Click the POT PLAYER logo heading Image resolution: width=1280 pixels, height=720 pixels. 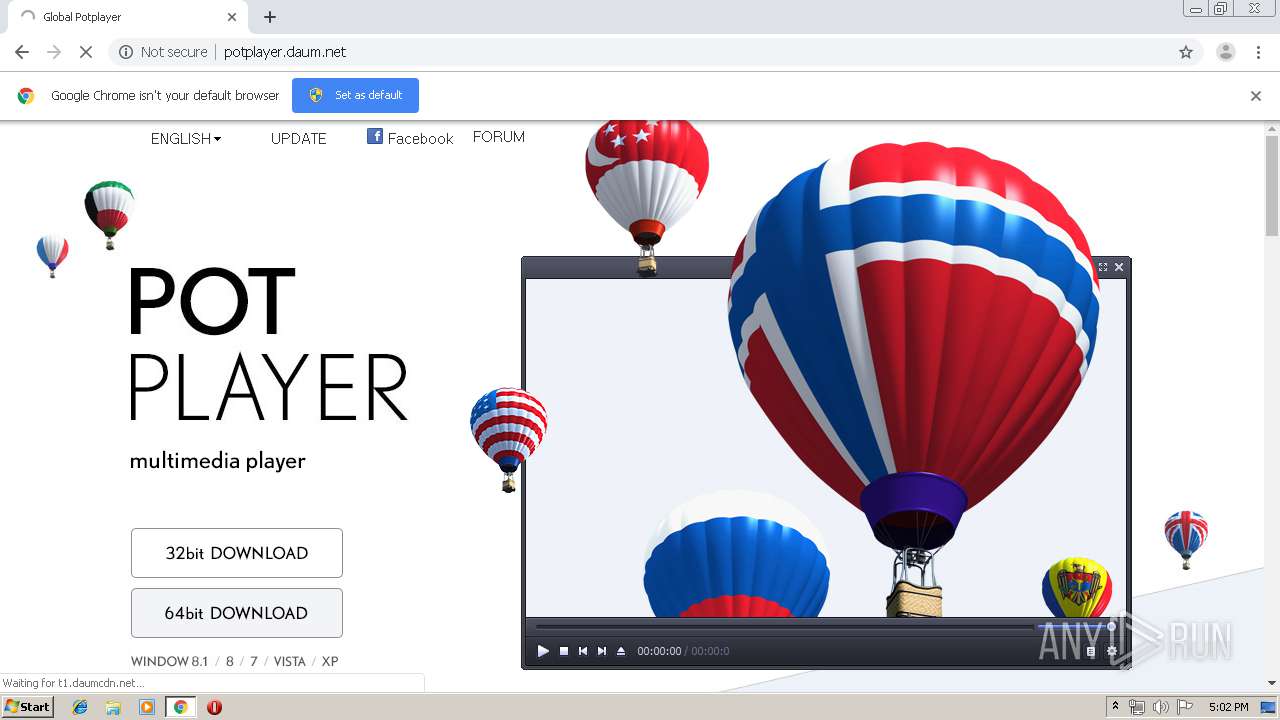[x=268, y=343]
